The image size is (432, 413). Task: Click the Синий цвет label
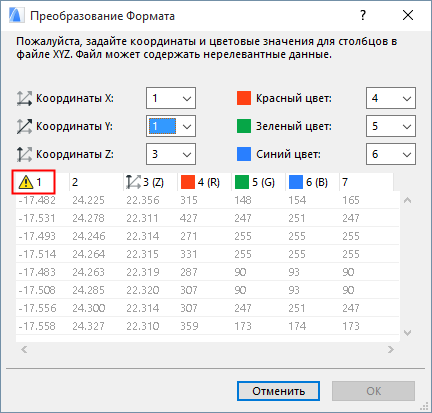tap(288, 154)
